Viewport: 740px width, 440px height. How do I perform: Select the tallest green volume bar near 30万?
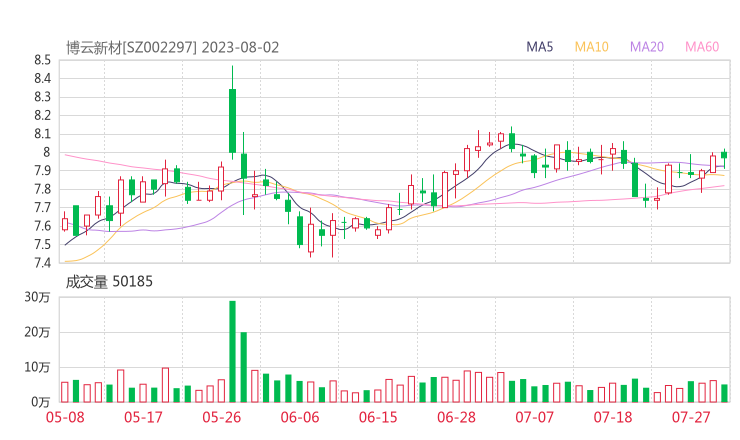[232, 352]
